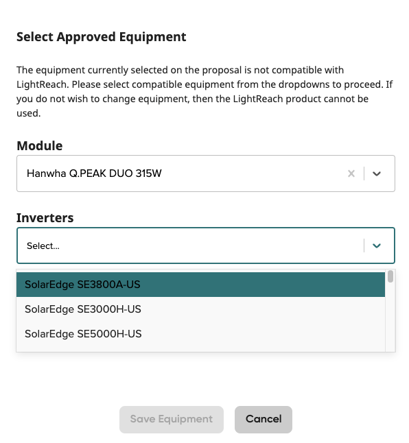Grab the inverter list scrollbar thumb
This screenshot has height=443, width=409.
click(x=390, y=277)
